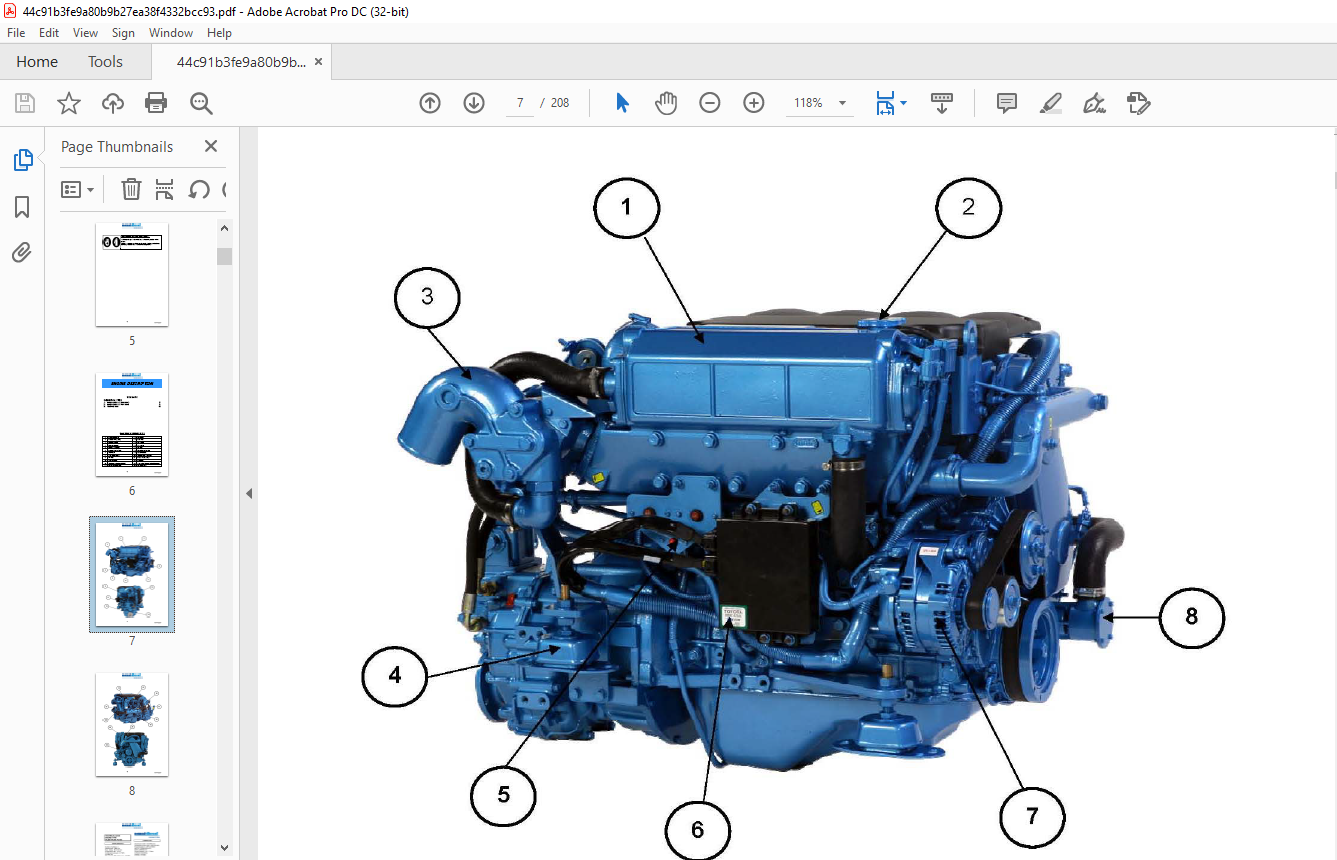Select the open PDF document tab
The width and height of the screenshot is (1337, 860).
241,62
